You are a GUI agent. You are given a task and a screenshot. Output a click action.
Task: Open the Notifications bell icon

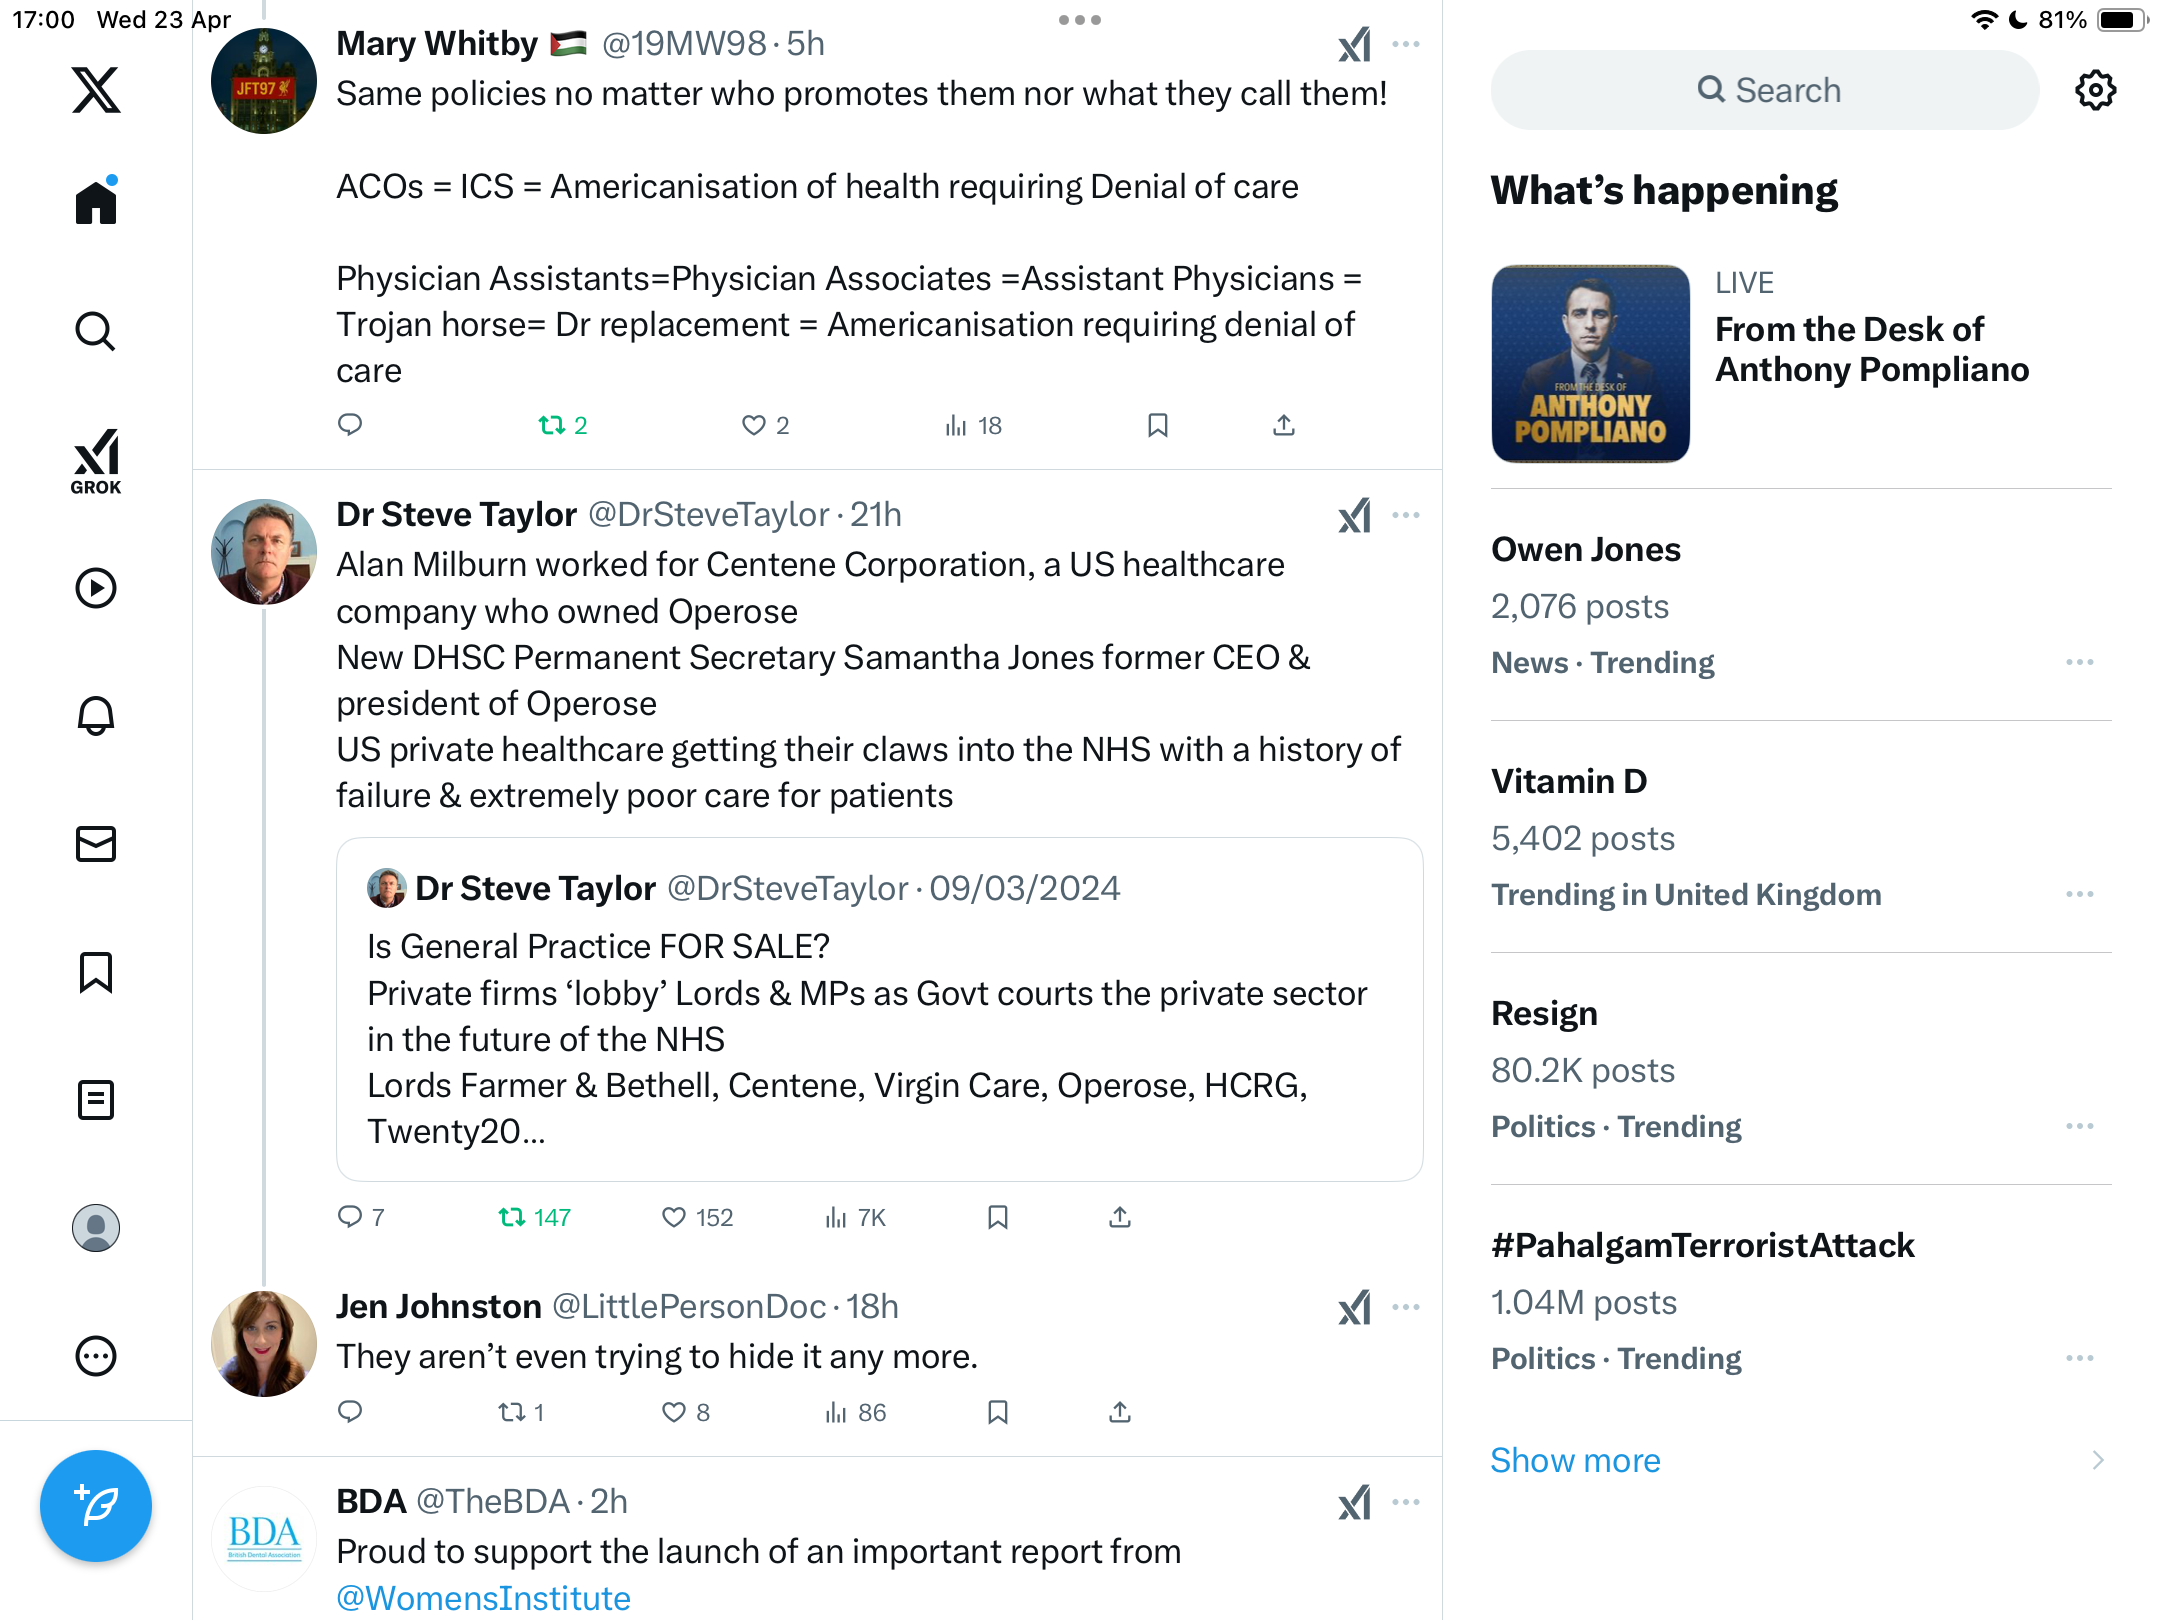click(96, 716)
